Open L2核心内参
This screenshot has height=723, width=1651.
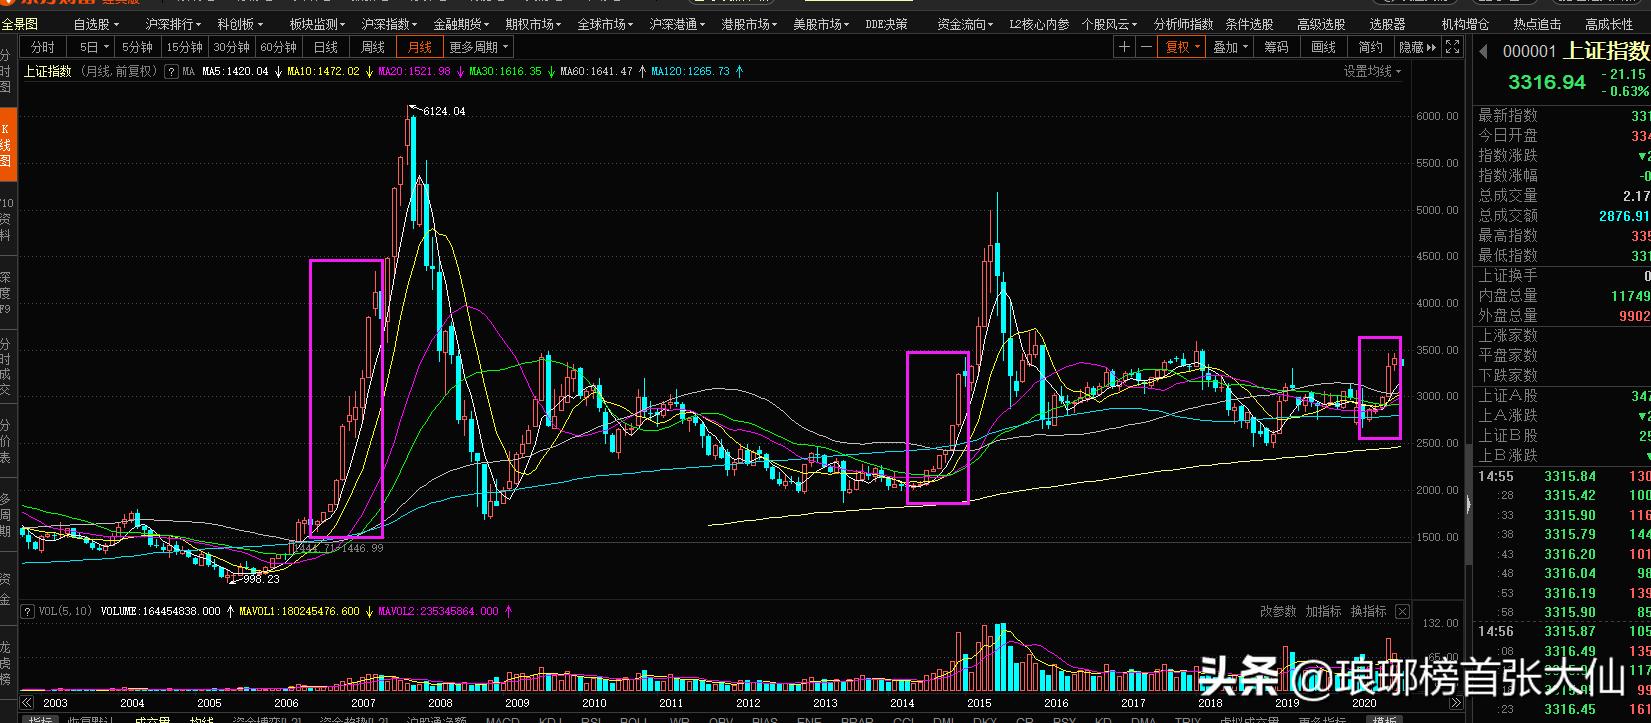[x=1039, y=23]
